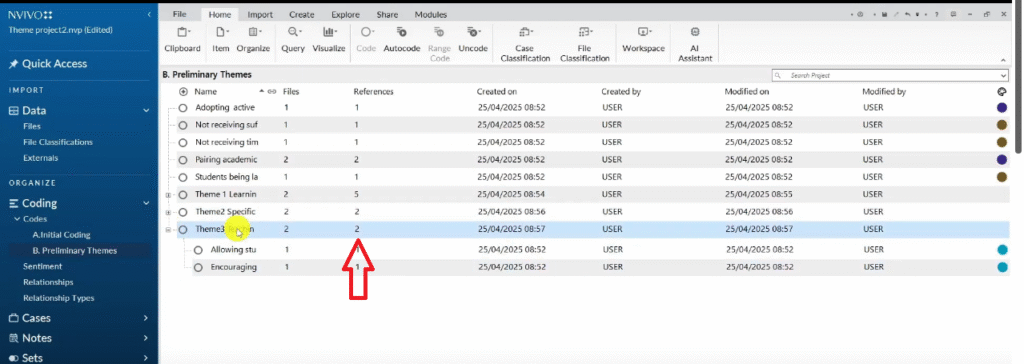Open Externals in sidebar

click(x=40, y=158)
